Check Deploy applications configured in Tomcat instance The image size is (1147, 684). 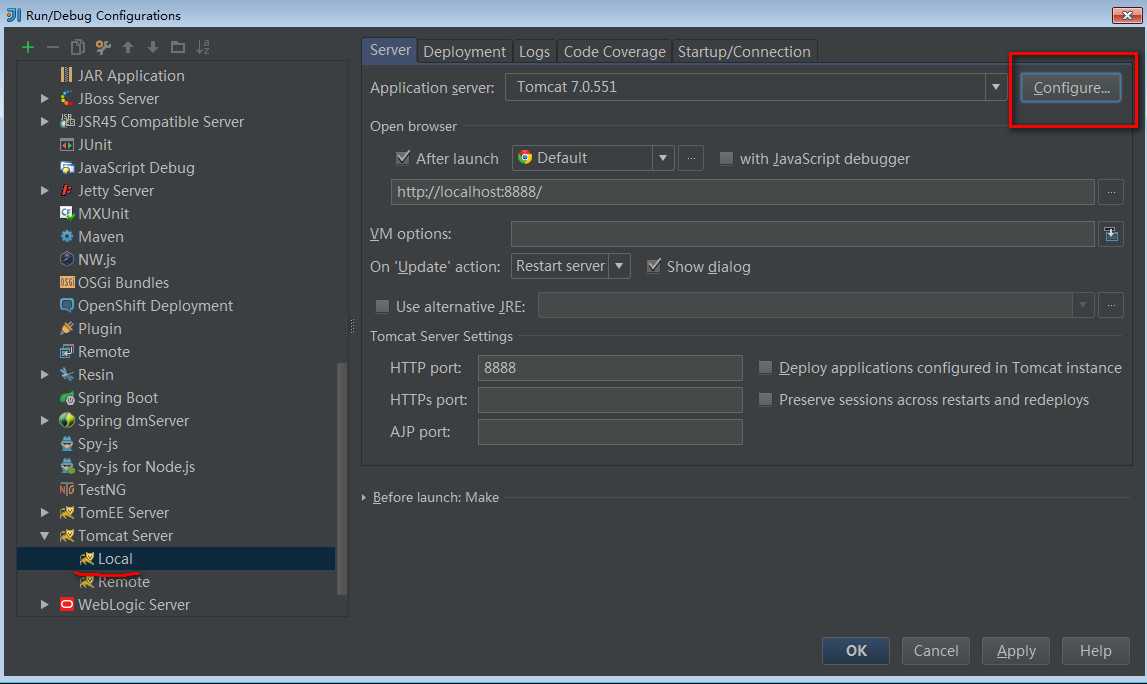765,367
